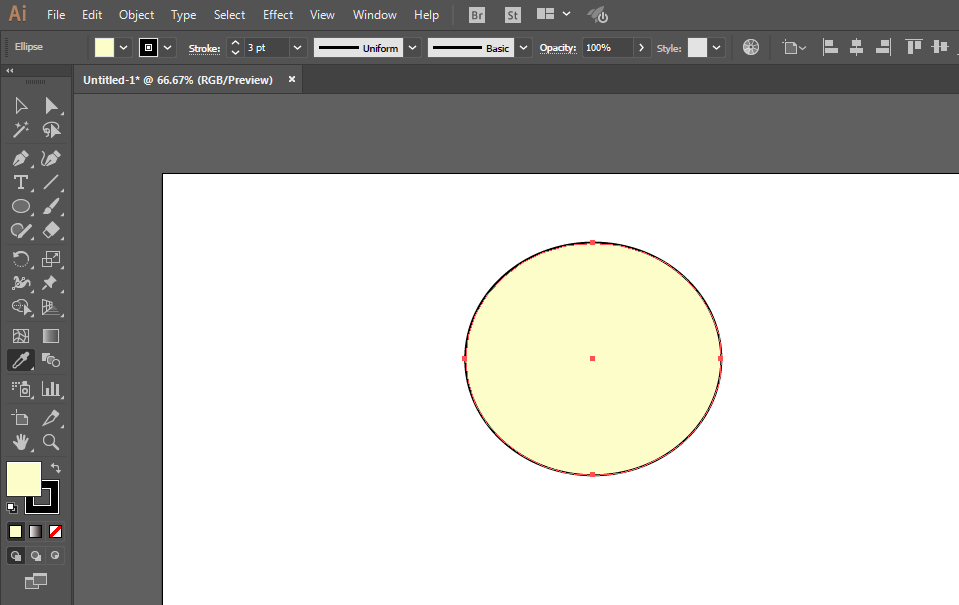Pick the Magic Wand tool

click(21, 130)
